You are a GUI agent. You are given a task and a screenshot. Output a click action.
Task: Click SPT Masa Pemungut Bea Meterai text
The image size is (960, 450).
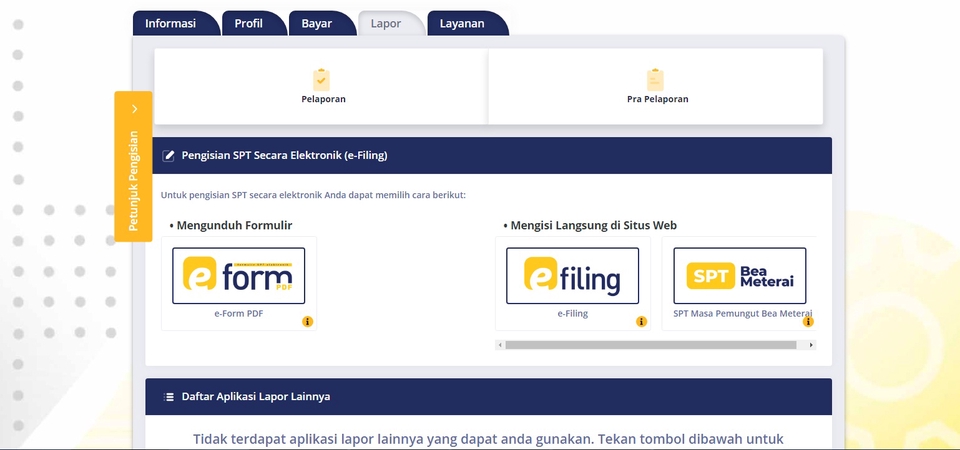click(743, 313)
